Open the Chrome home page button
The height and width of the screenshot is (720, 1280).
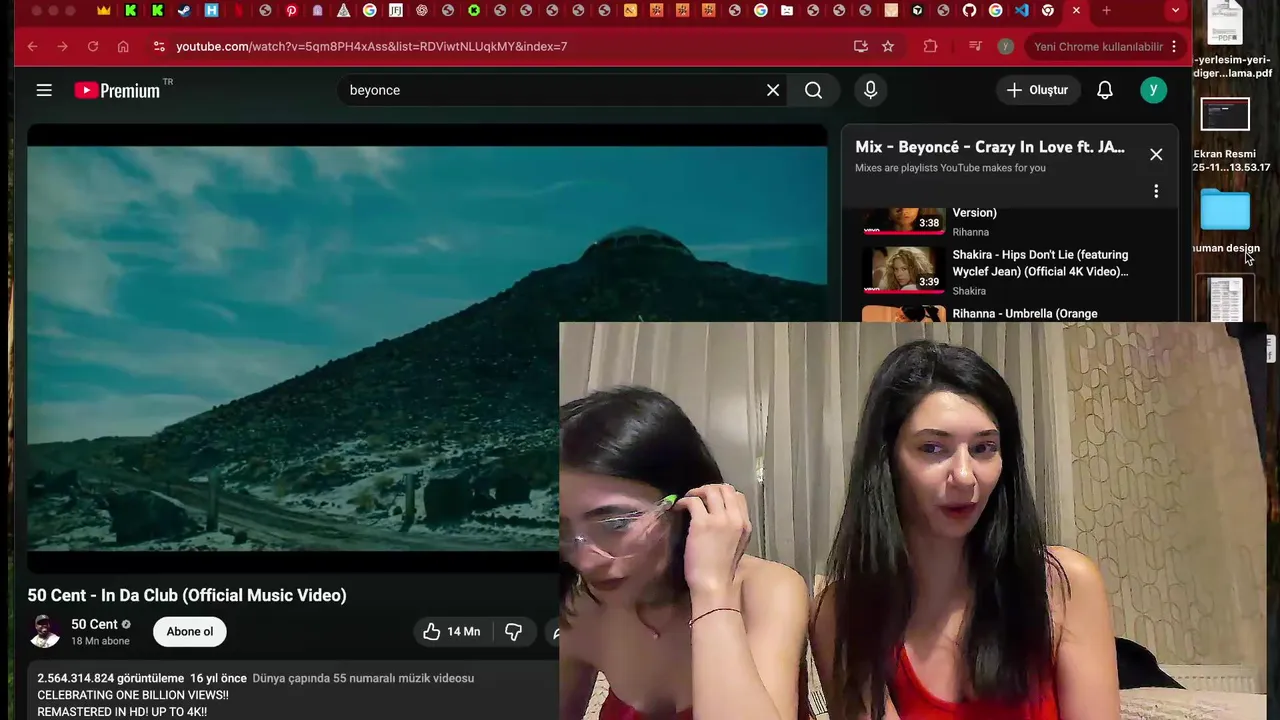click(x=123, y=46)
